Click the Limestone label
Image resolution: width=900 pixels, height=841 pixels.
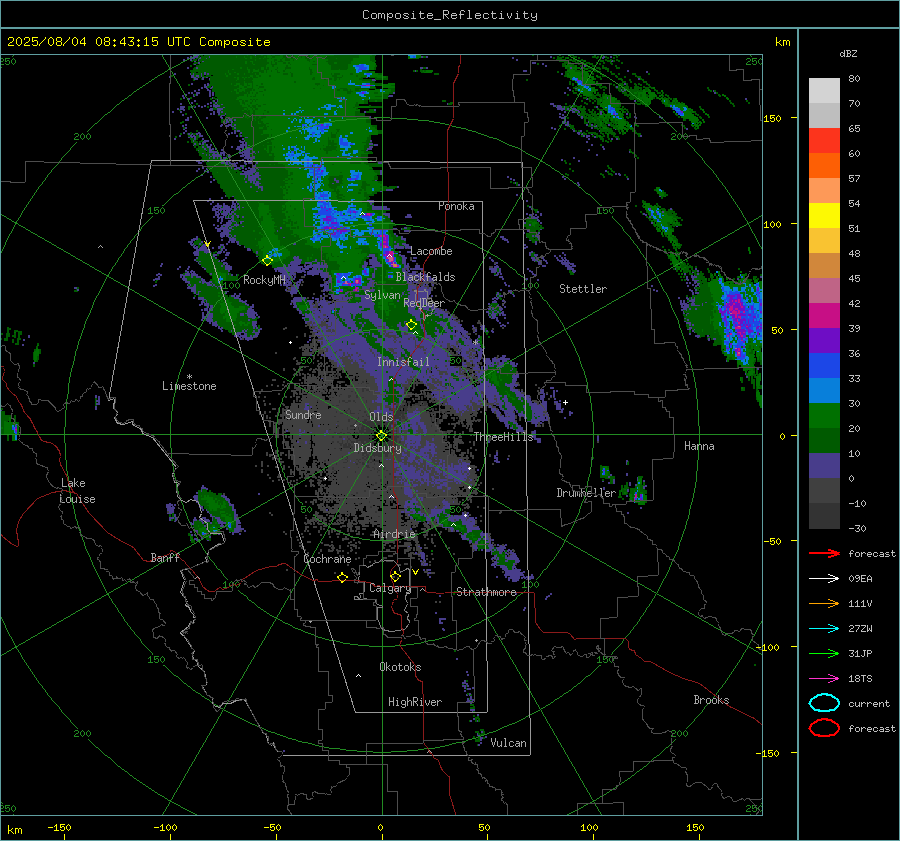tap(189, 386)
